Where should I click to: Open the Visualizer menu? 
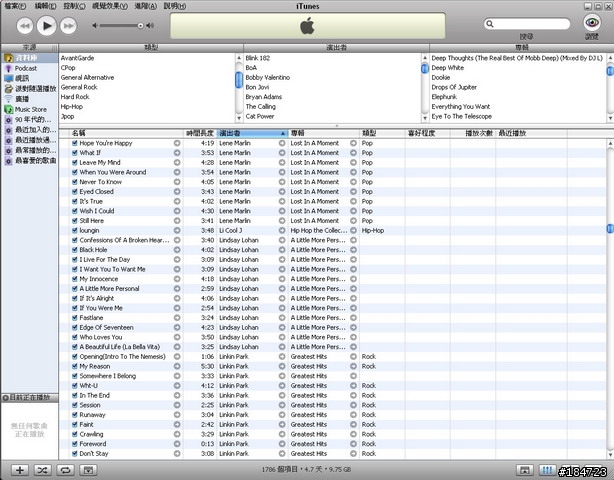[x=110, y=6]
